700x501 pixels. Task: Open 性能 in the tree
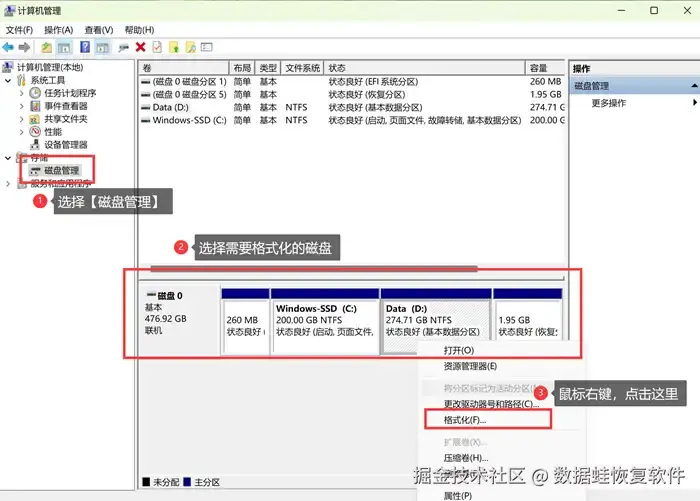click(53, 132)
